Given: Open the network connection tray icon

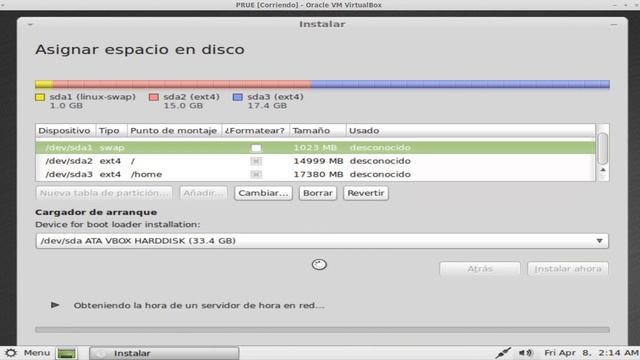Looking at the screenshot, I should (503, 353).
